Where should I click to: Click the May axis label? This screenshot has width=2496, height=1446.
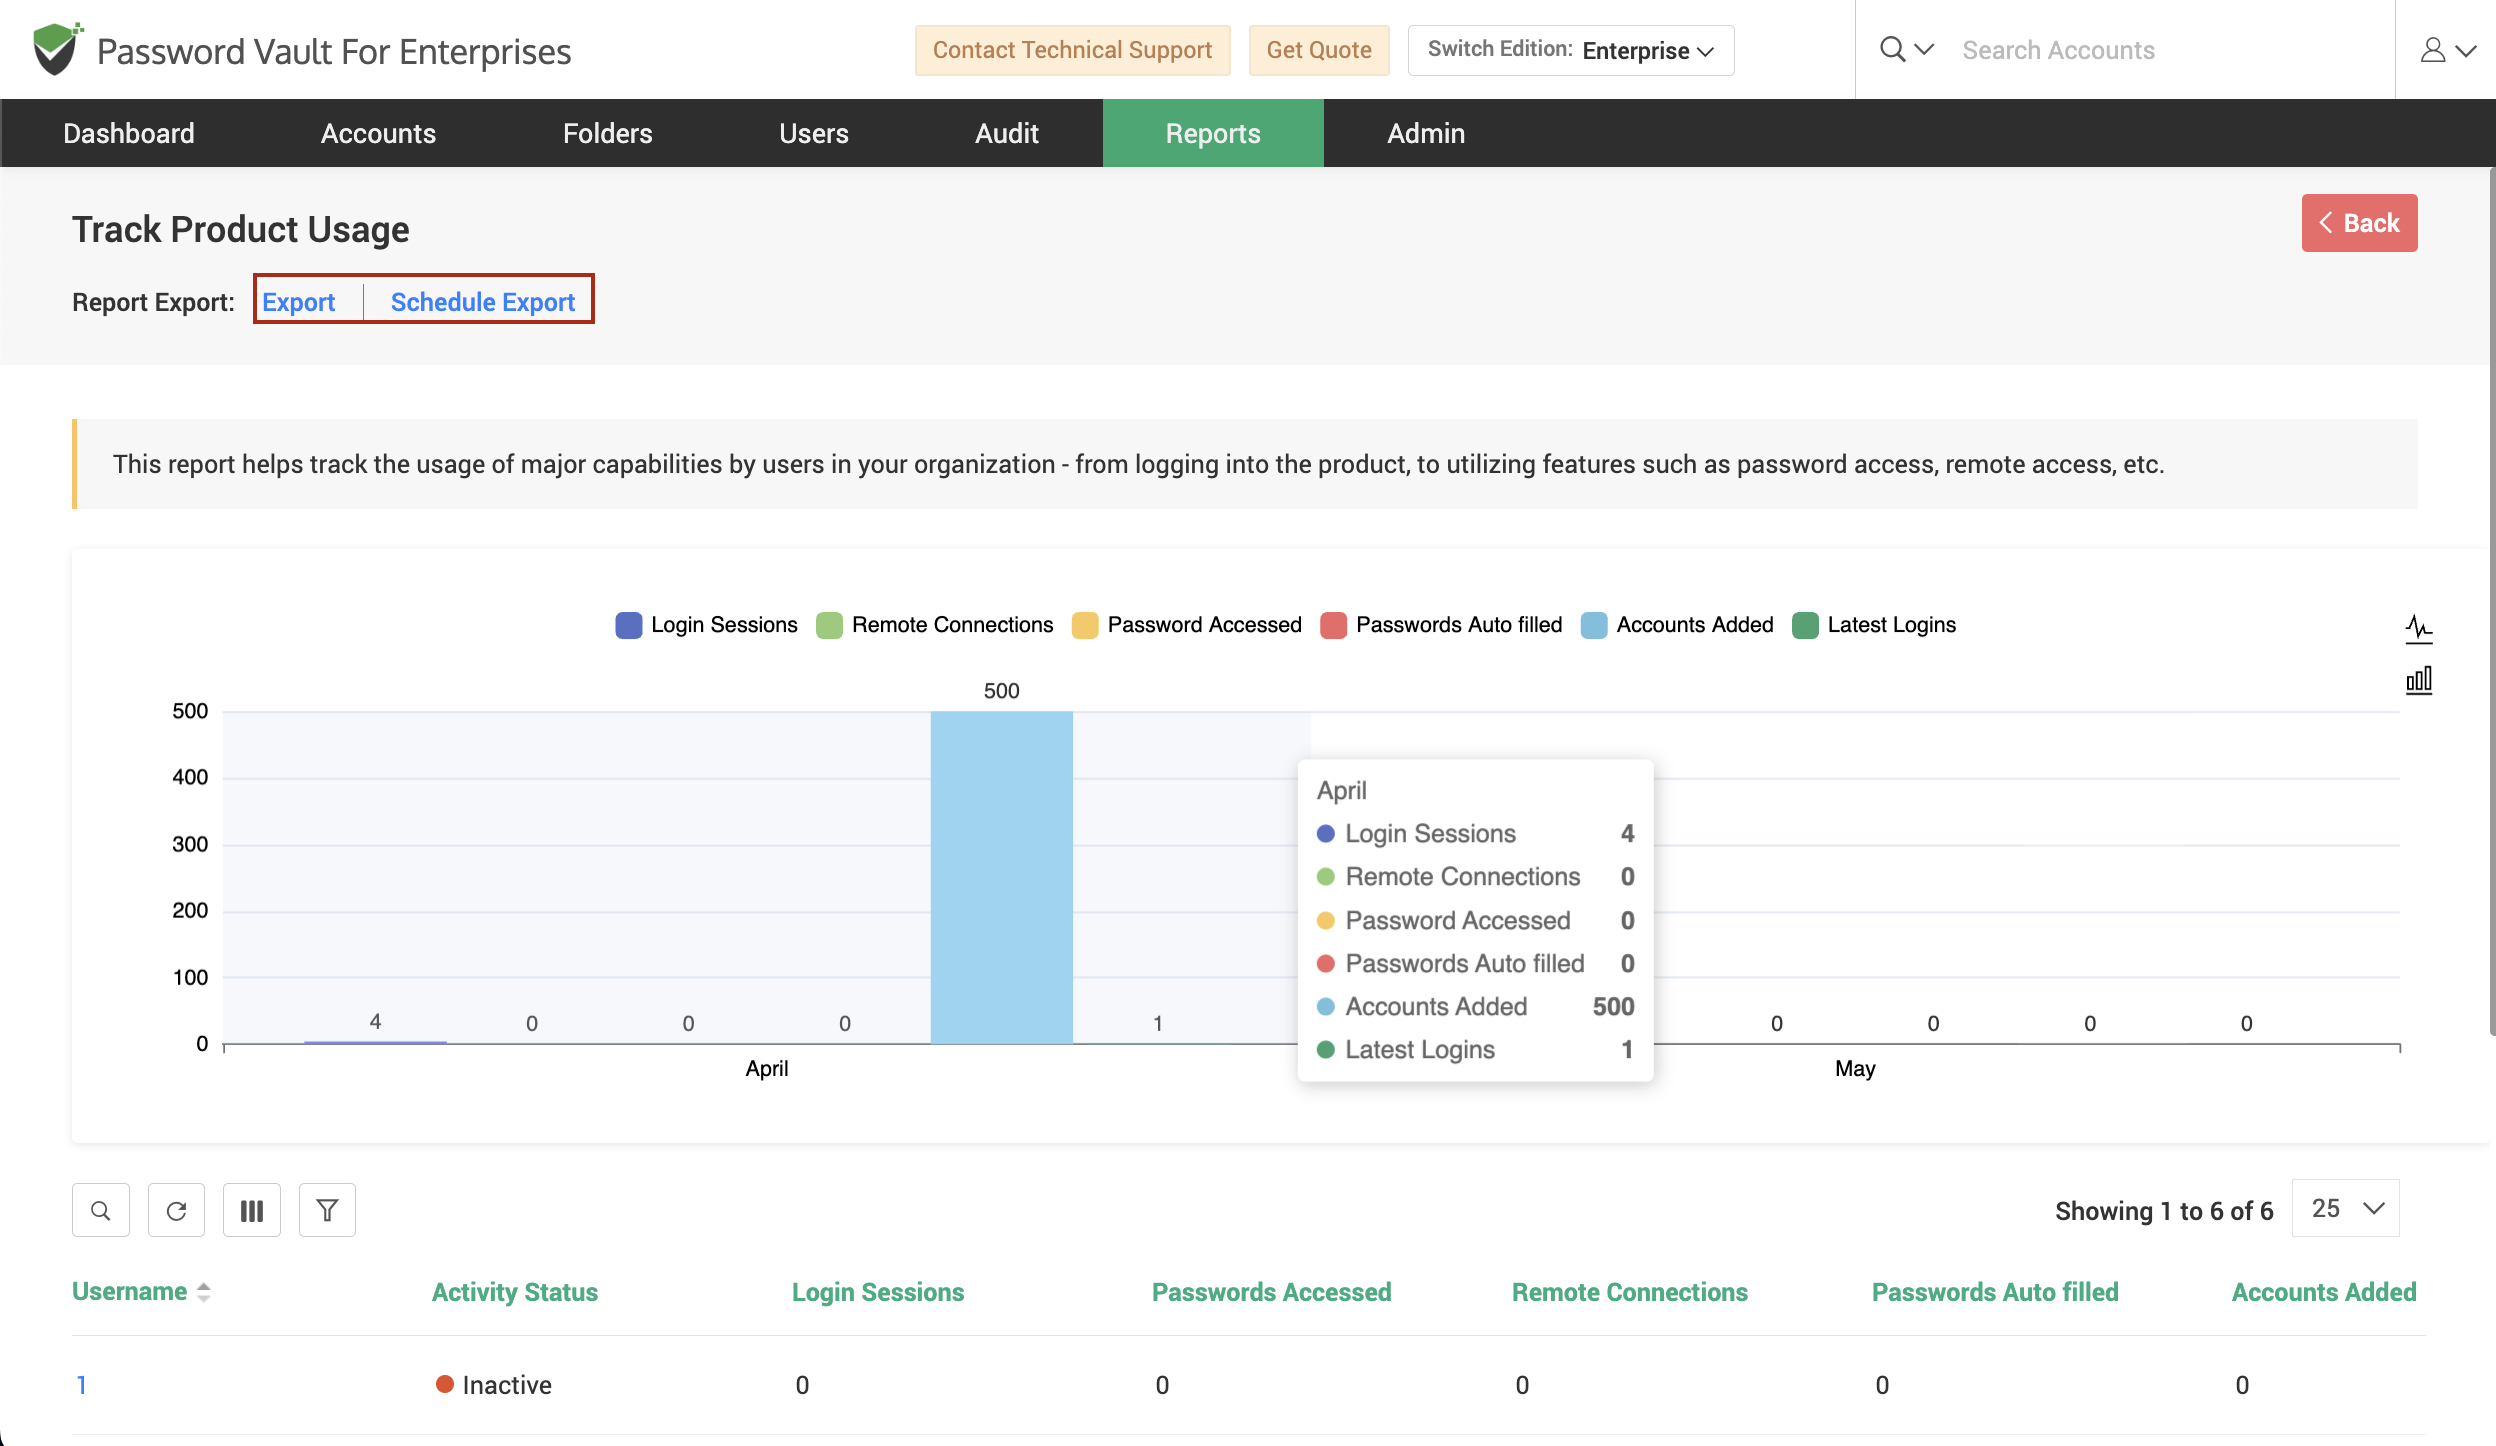click(x=1855, y=1069)
